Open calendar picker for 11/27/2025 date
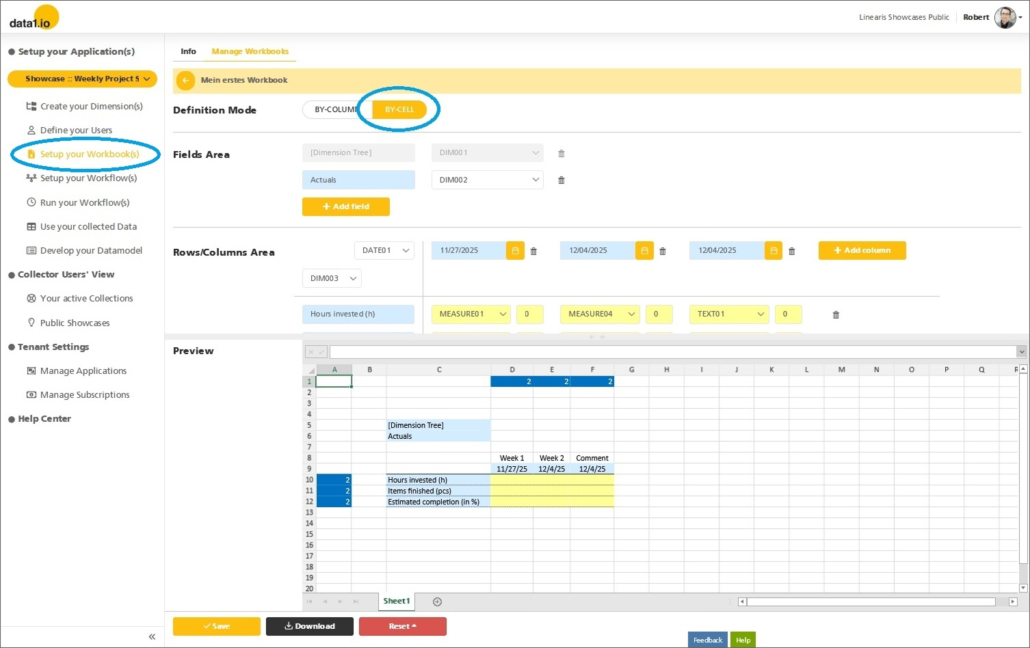This screenshot has height=648, width=1030. [x=515, y=251]
